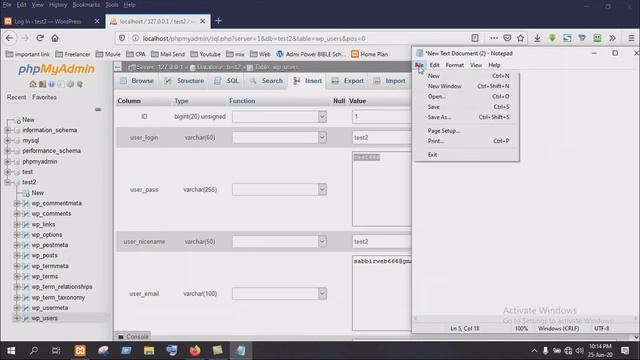Open the wp_usermeta table in the sidebar
This screenshot has height=360, width=640.
pyautogui.click(x=50, y=308)
